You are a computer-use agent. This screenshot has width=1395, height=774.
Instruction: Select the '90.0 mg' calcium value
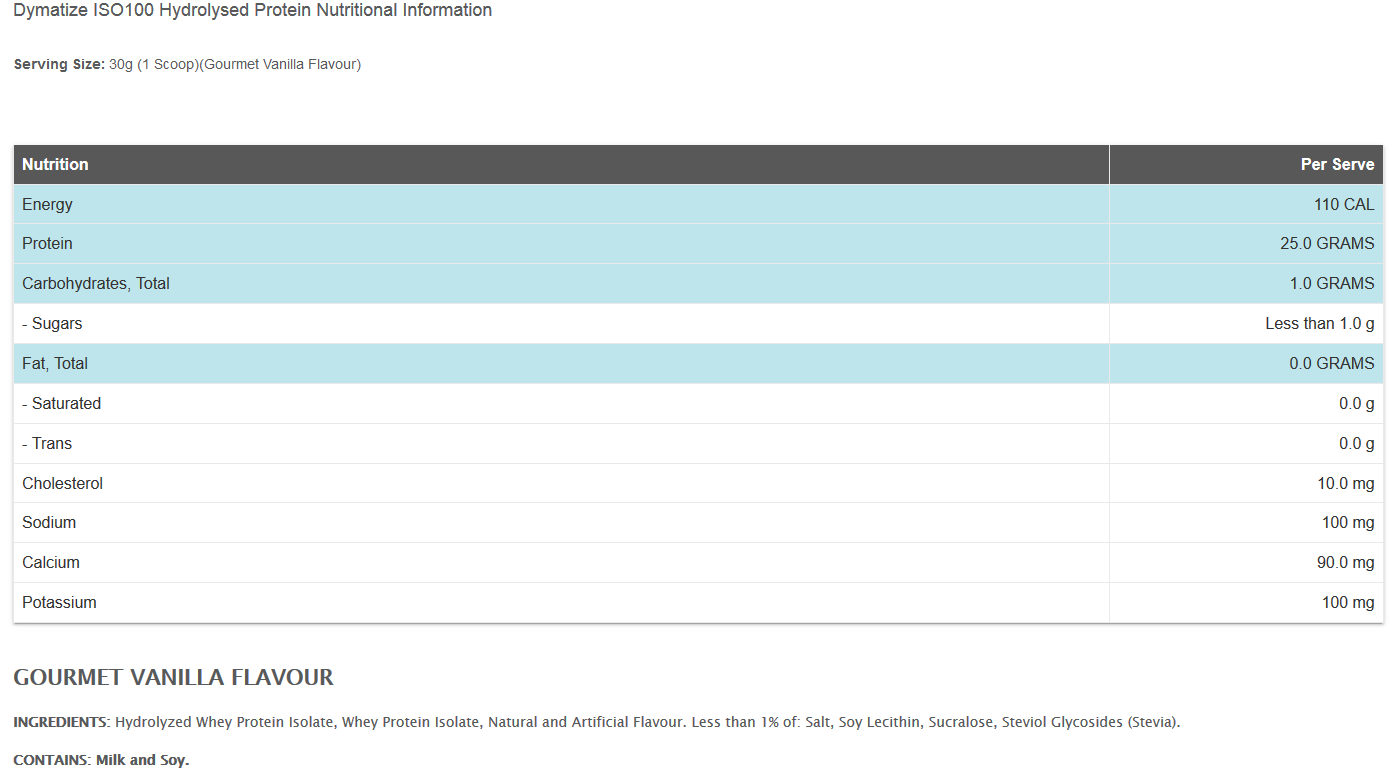1346,563
